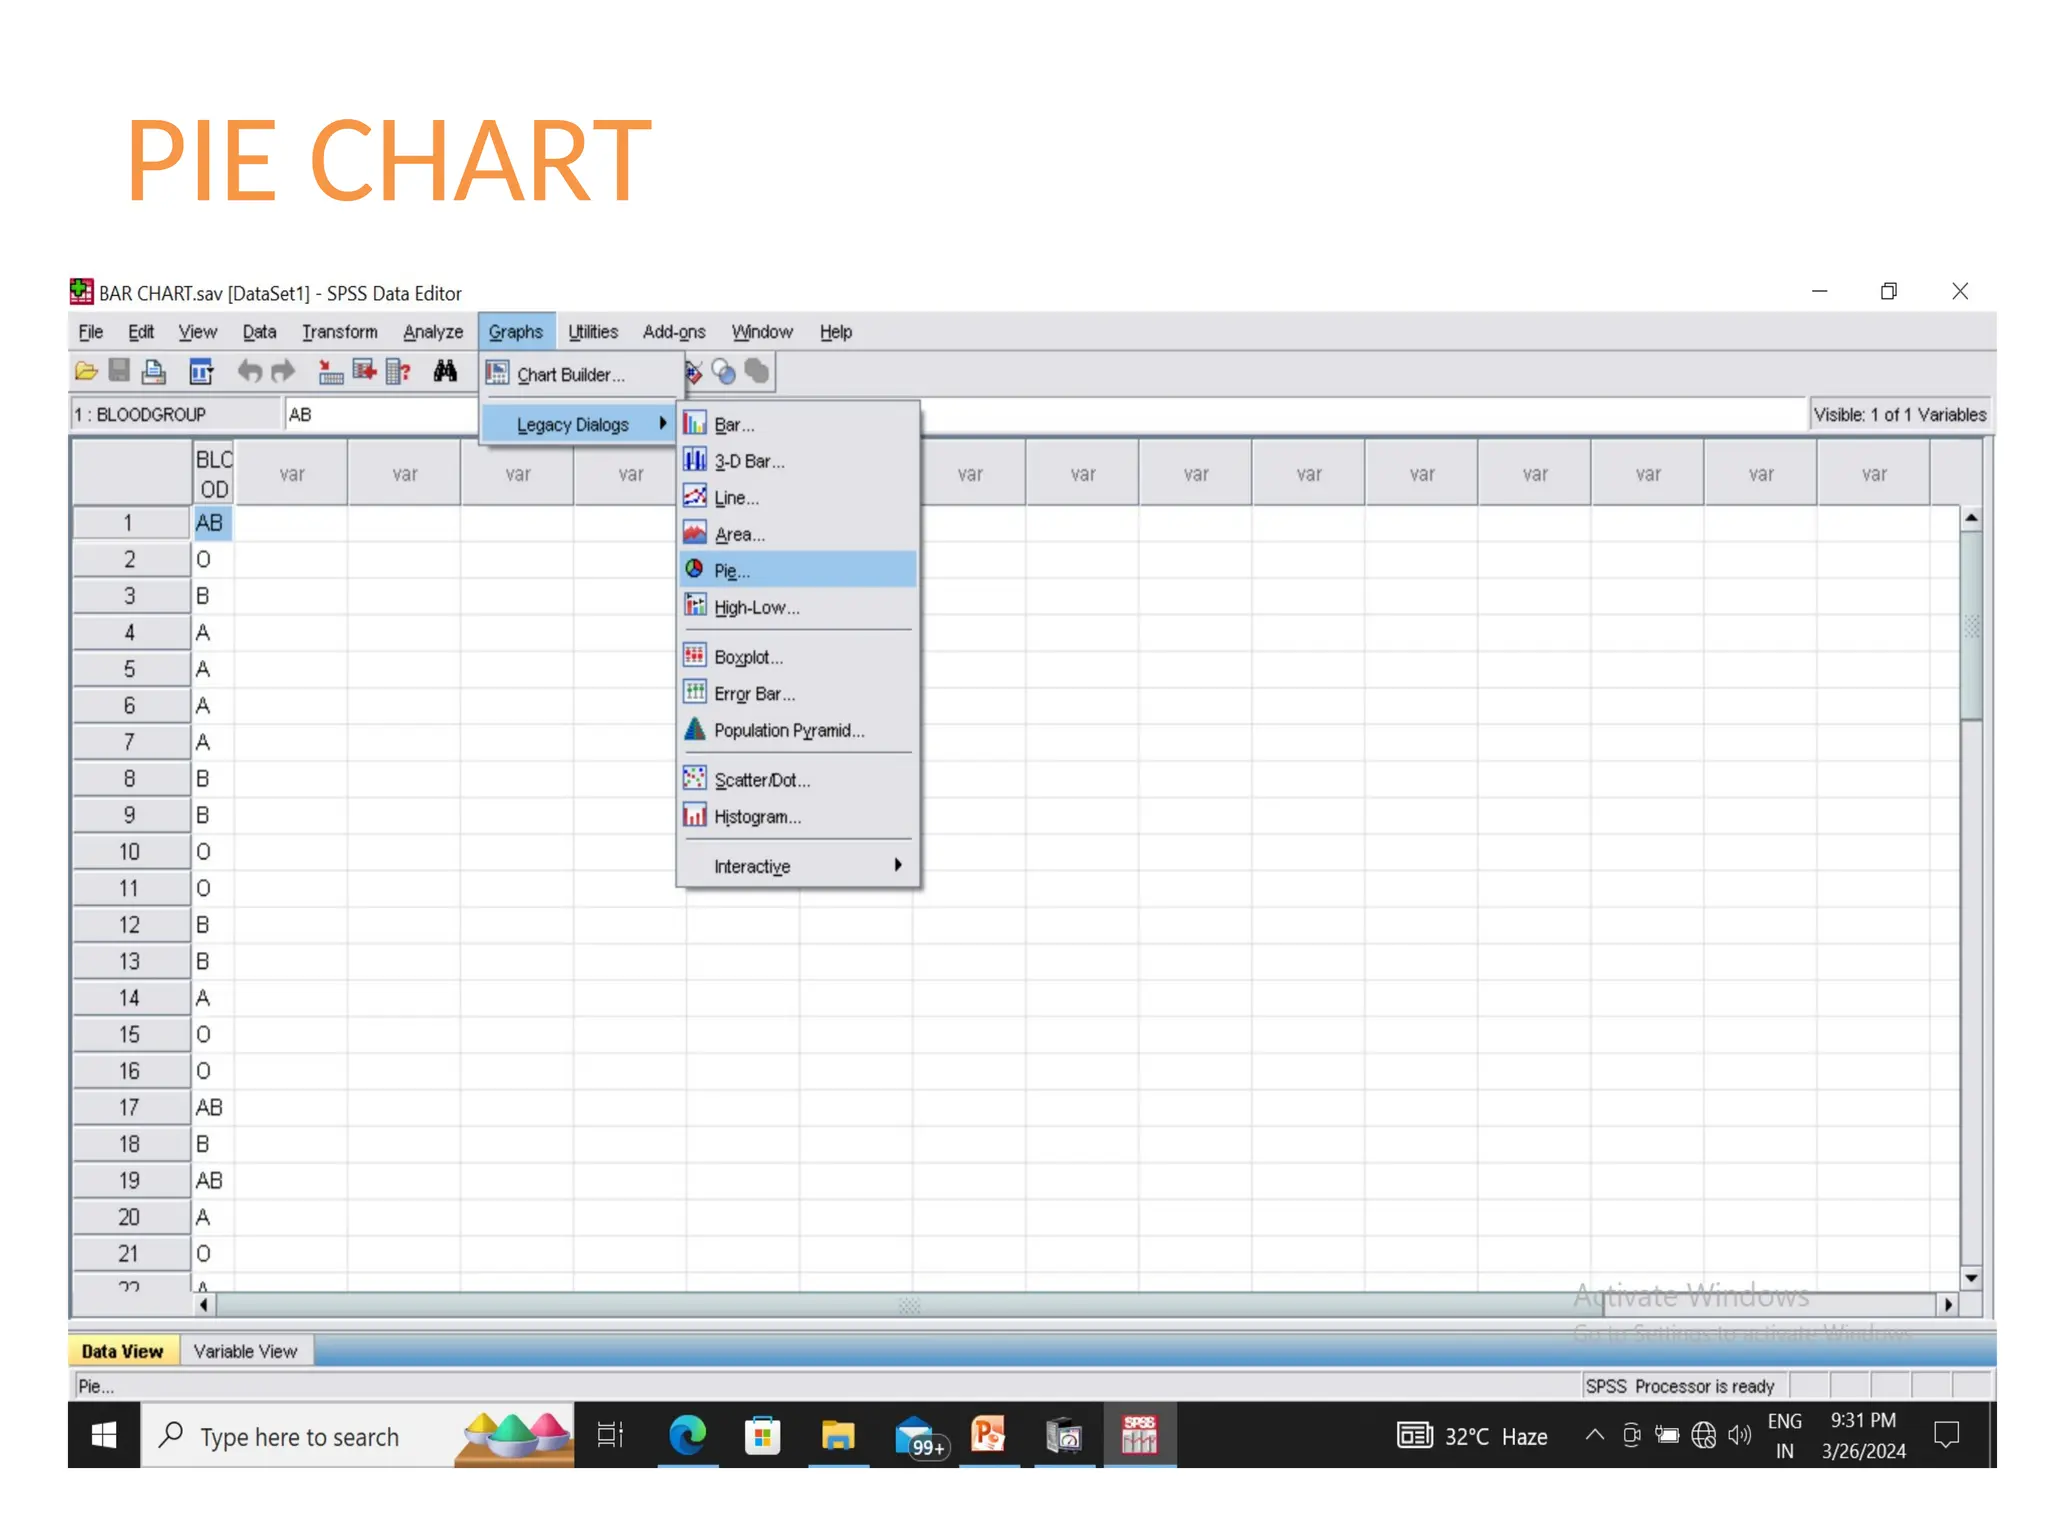Click horizontal scrollbar right arrow
Image resolution: width=2048 pixels, height=1536 pixels.
(x=1947, y=1304)
